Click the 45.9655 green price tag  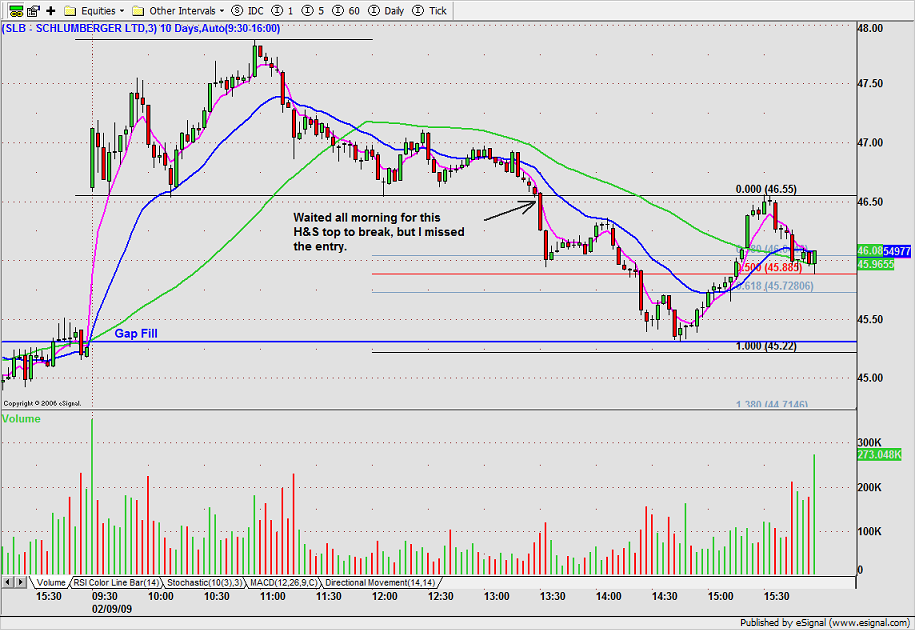[875, 264]
